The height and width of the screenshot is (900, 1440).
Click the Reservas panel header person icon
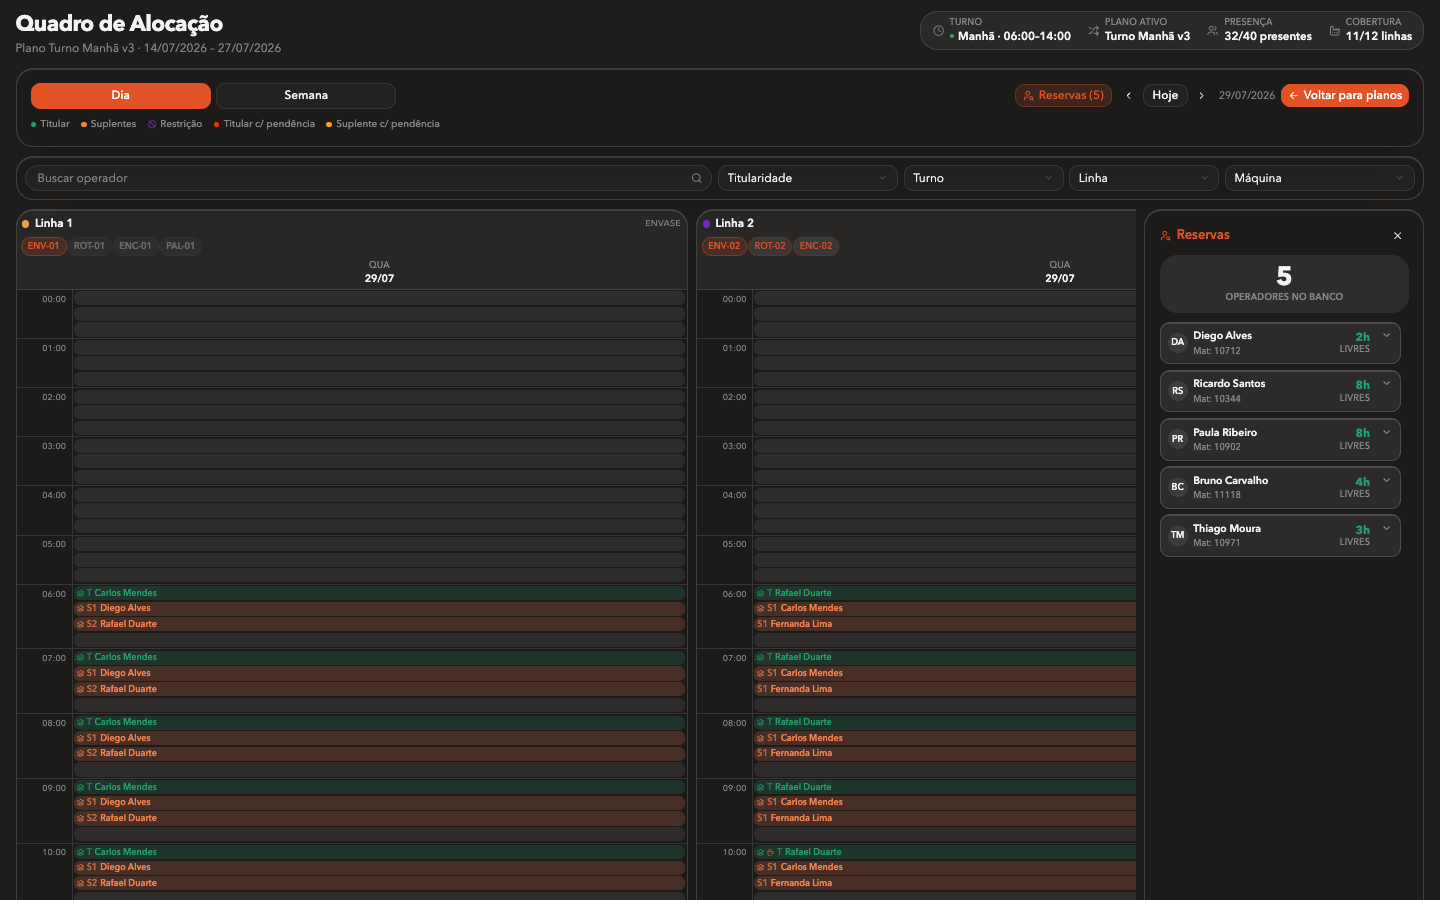point(1166,235)
